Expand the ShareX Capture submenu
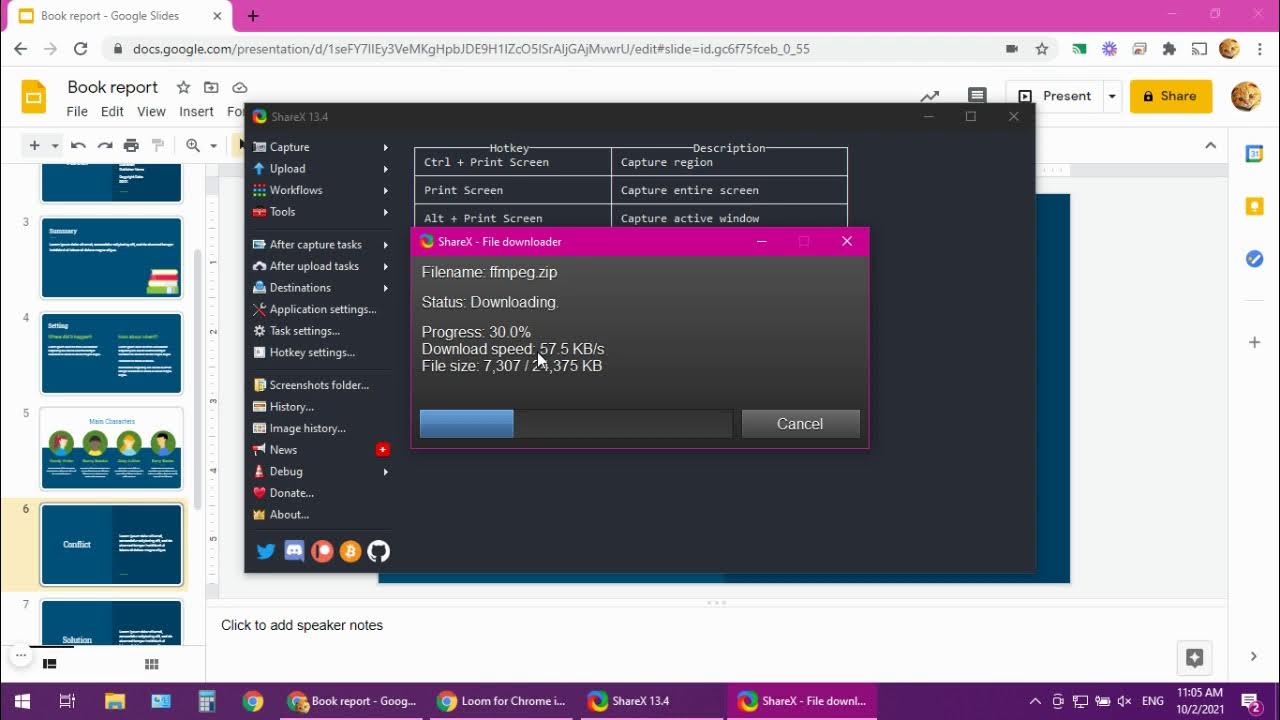The width and height of the screenshot is (1280, 720). coord(385,147)
